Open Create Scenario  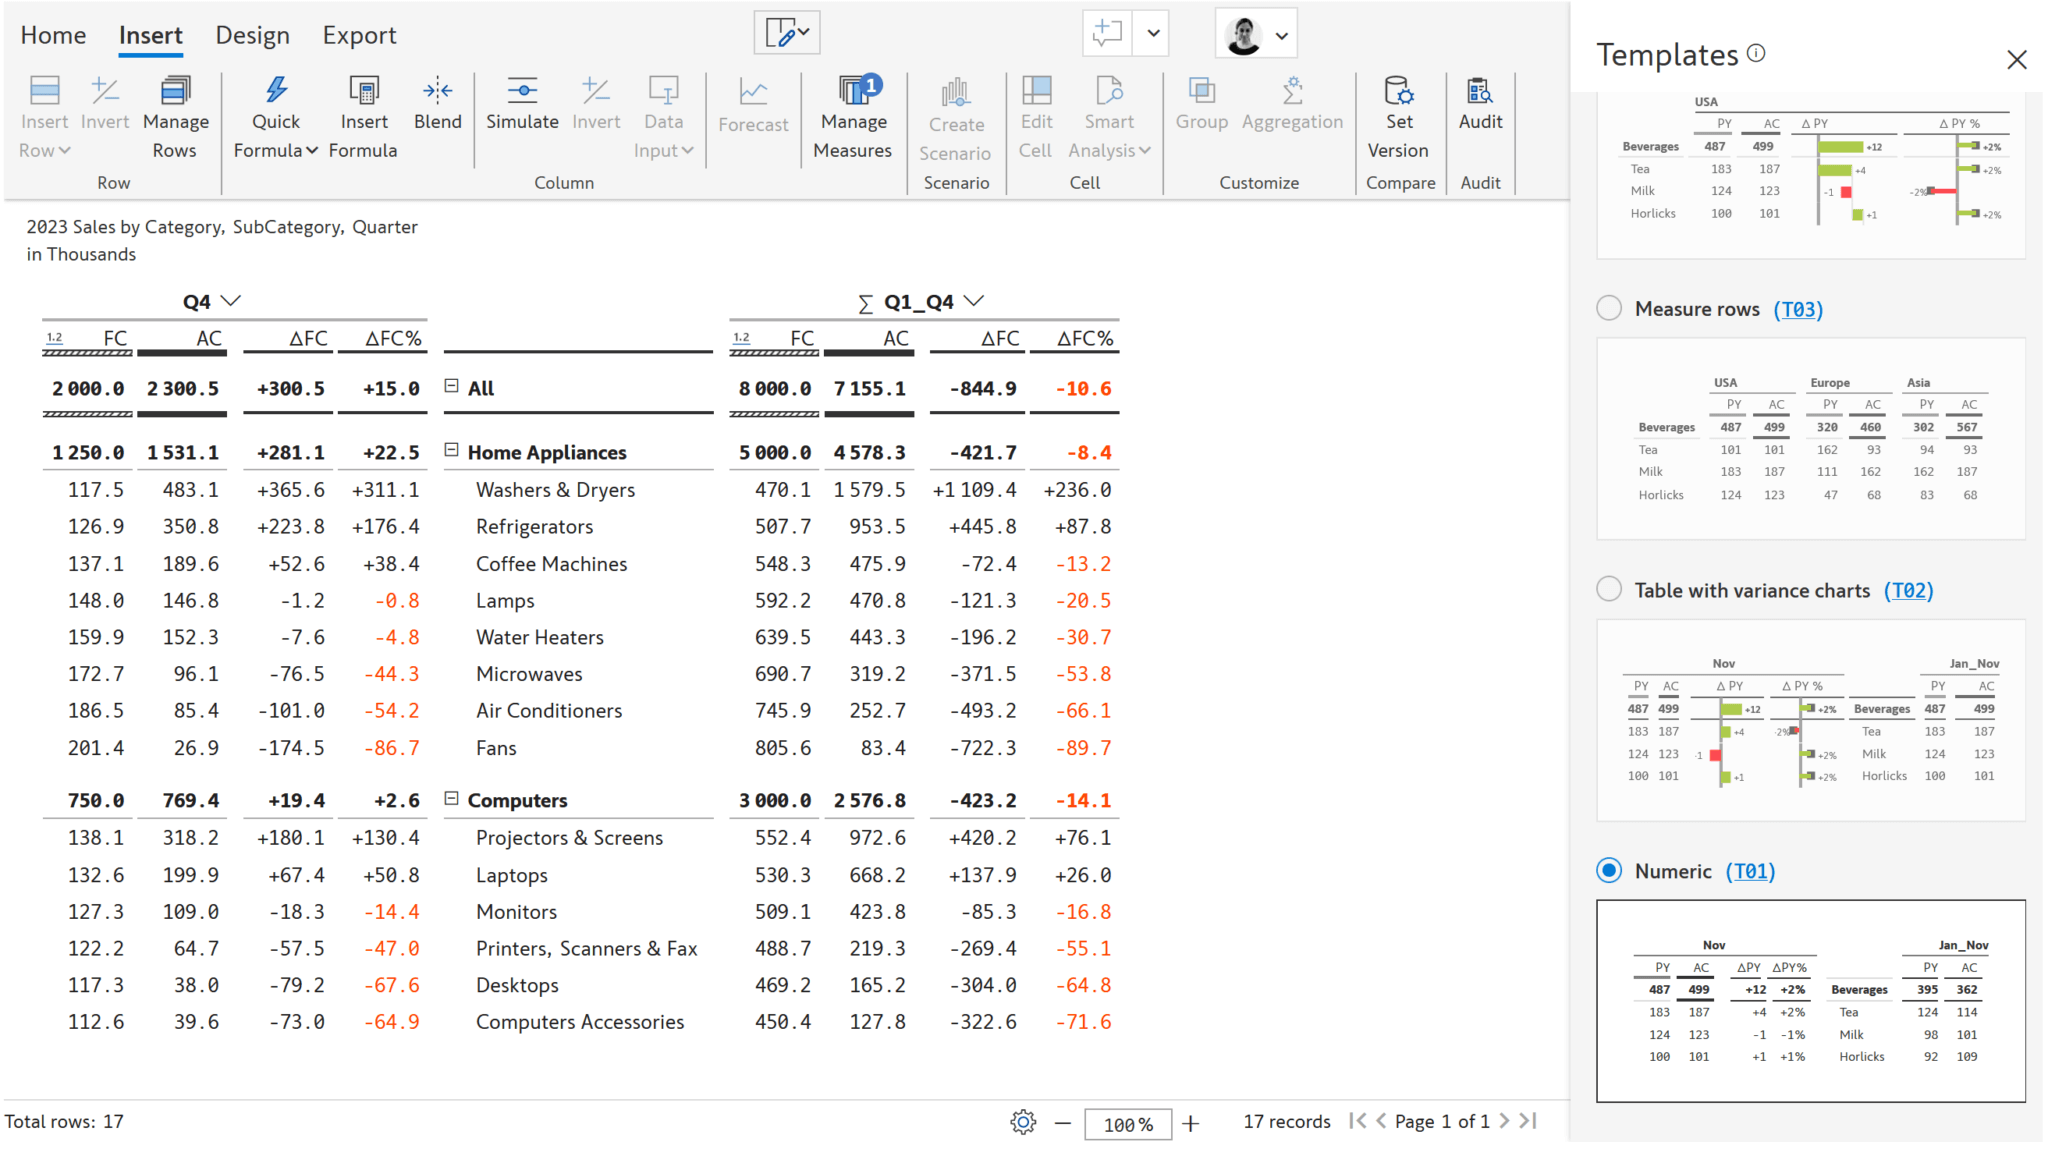point(955,120)
